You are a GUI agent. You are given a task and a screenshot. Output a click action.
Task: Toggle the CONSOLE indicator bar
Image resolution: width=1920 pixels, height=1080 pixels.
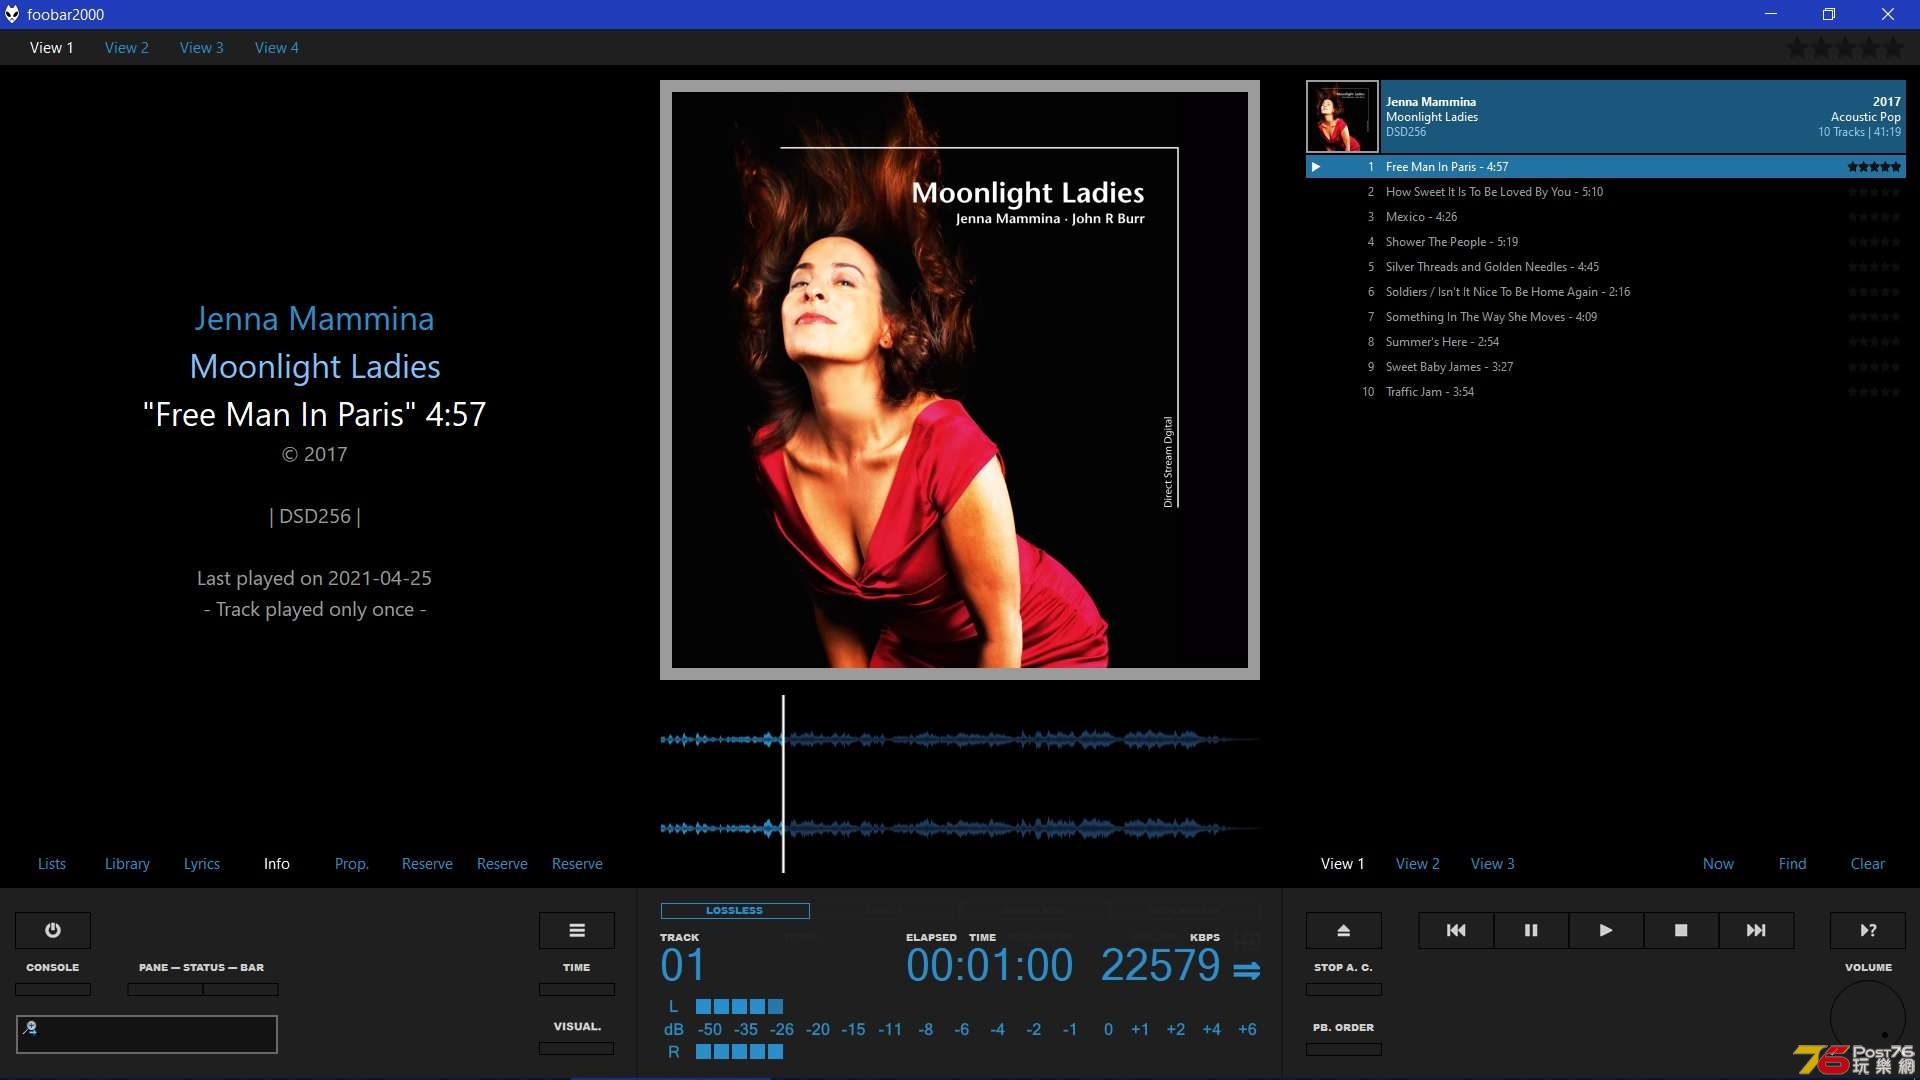pyautogui.click(x=53, y=989)
